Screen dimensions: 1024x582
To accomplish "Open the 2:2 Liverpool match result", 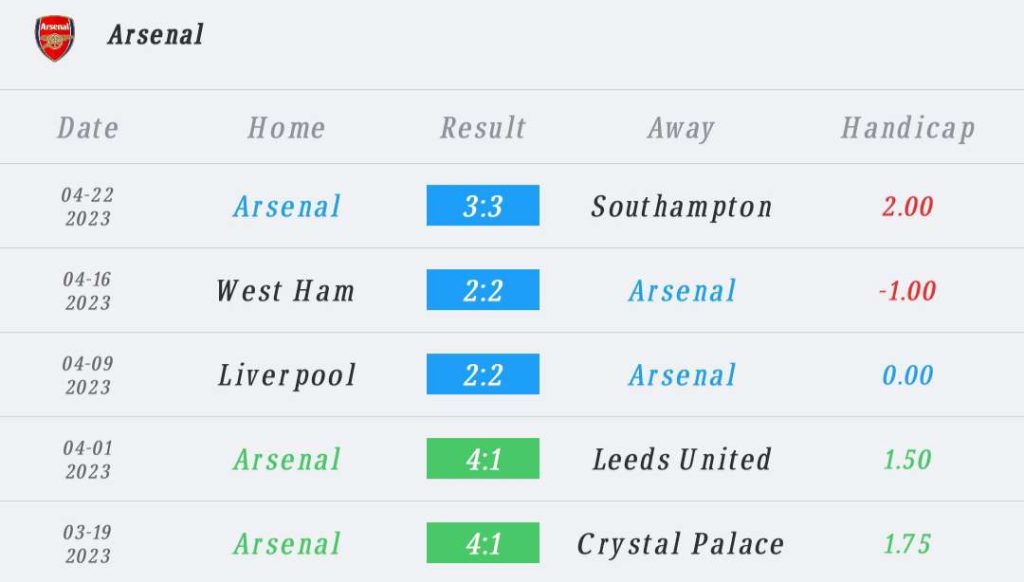I will [483, 375].
